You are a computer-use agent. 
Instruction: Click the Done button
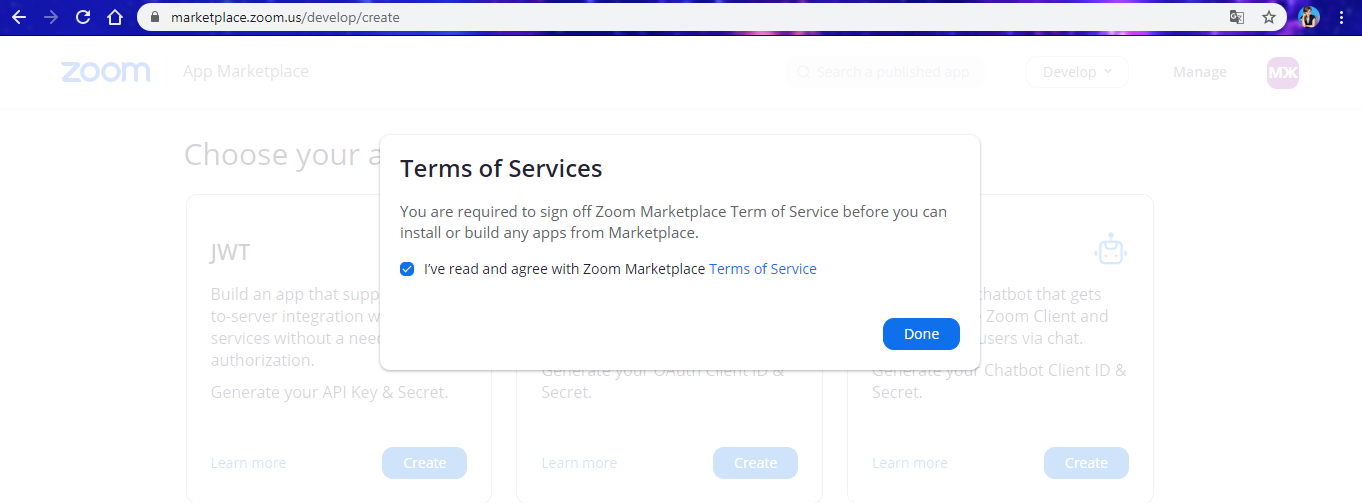point(921,334)
